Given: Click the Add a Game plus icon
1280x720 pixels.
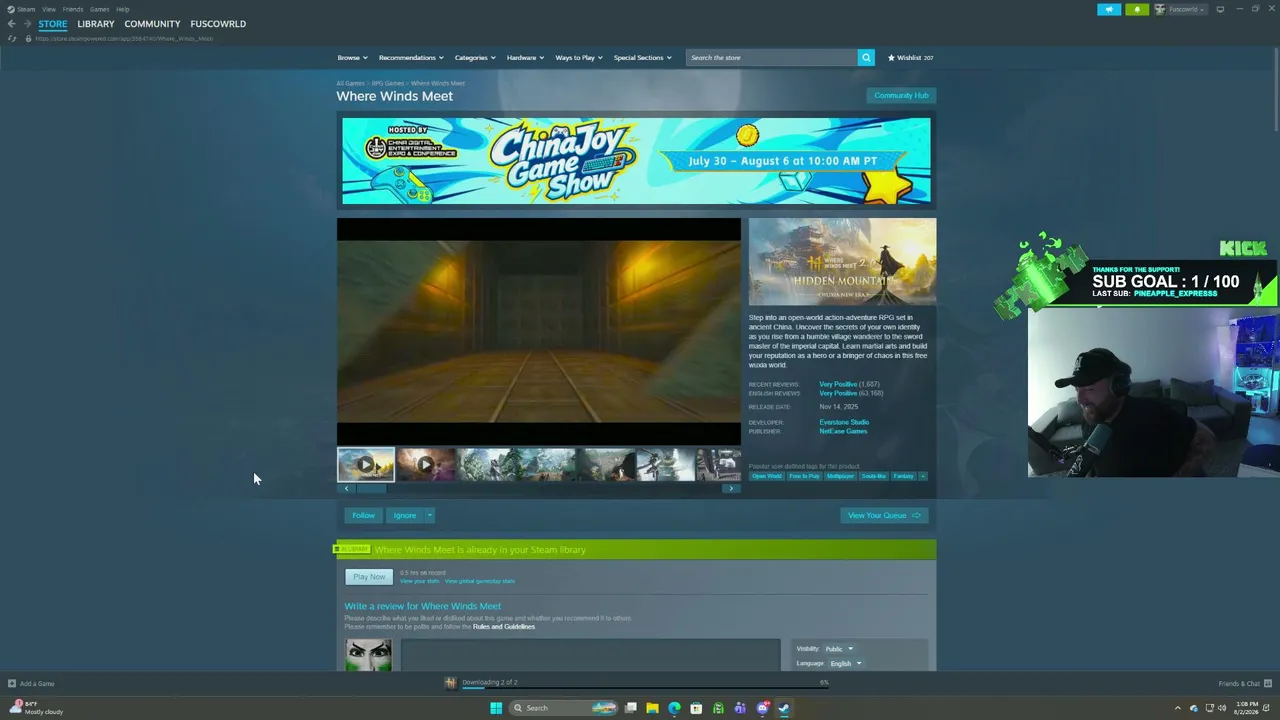Looking at the screenshot, I should (x=12, y=684).
